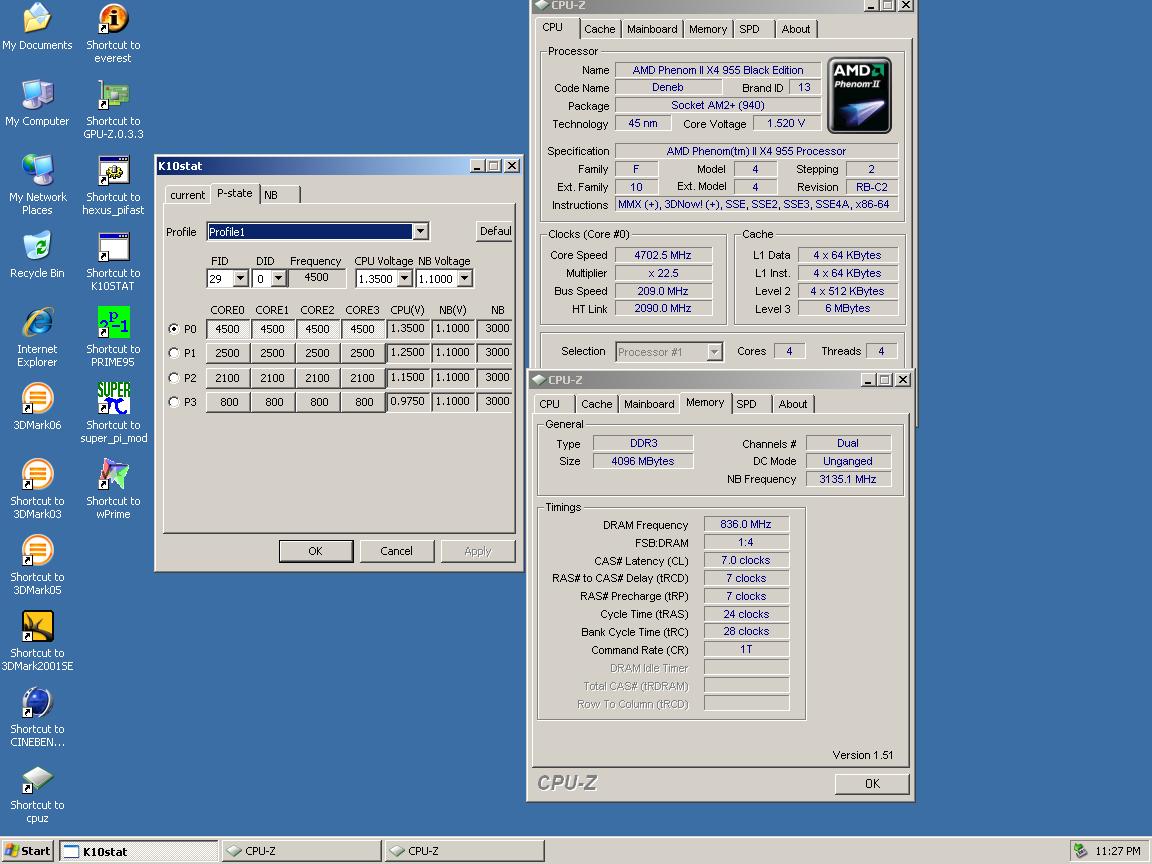Select the P1 state radio button
The height and width of the screenshot is (864, 1152).
click(x=175, y=353)
